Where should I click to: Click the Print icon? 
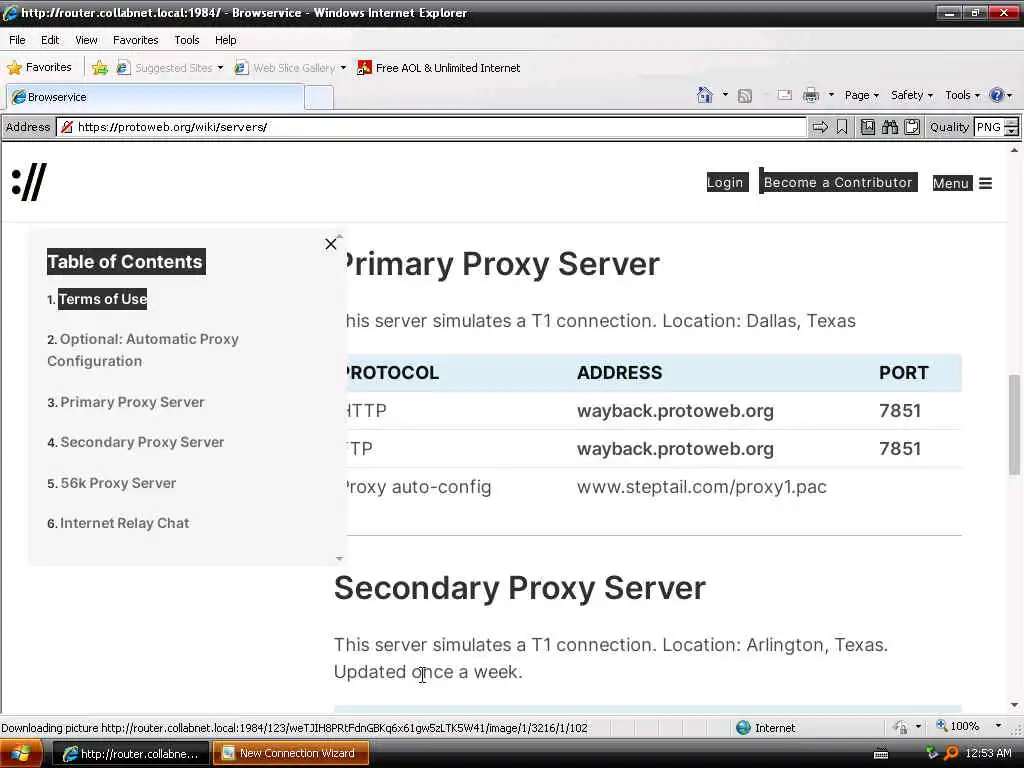[x=811, y=95]
